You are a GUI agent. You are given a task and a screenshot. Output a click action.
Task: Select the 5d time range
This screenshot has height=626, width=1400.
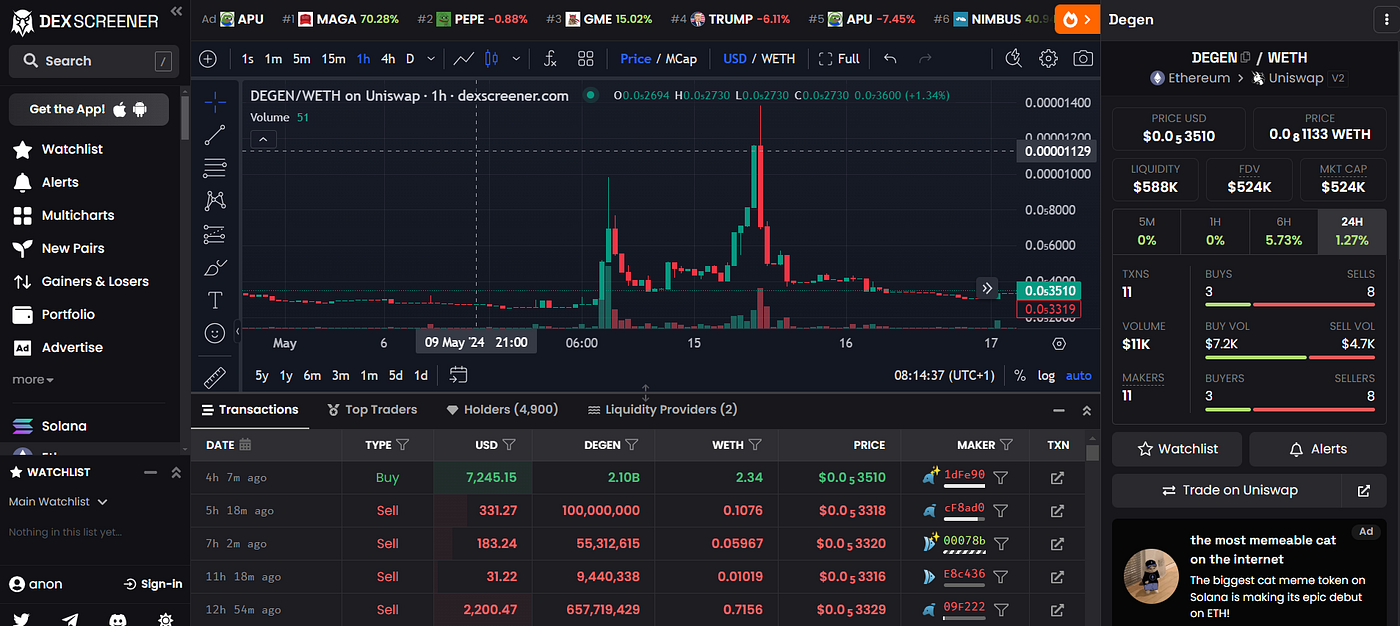coord(395,375)
